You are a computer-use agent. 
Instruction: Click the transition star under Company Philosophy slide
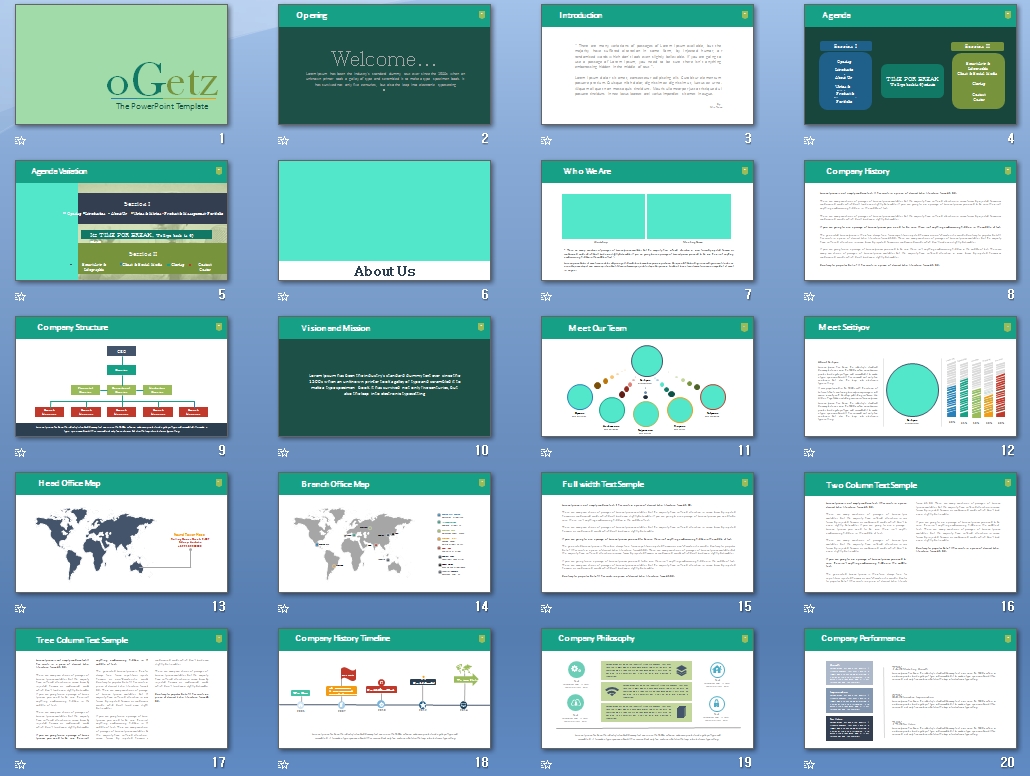[x=546, y=765]
